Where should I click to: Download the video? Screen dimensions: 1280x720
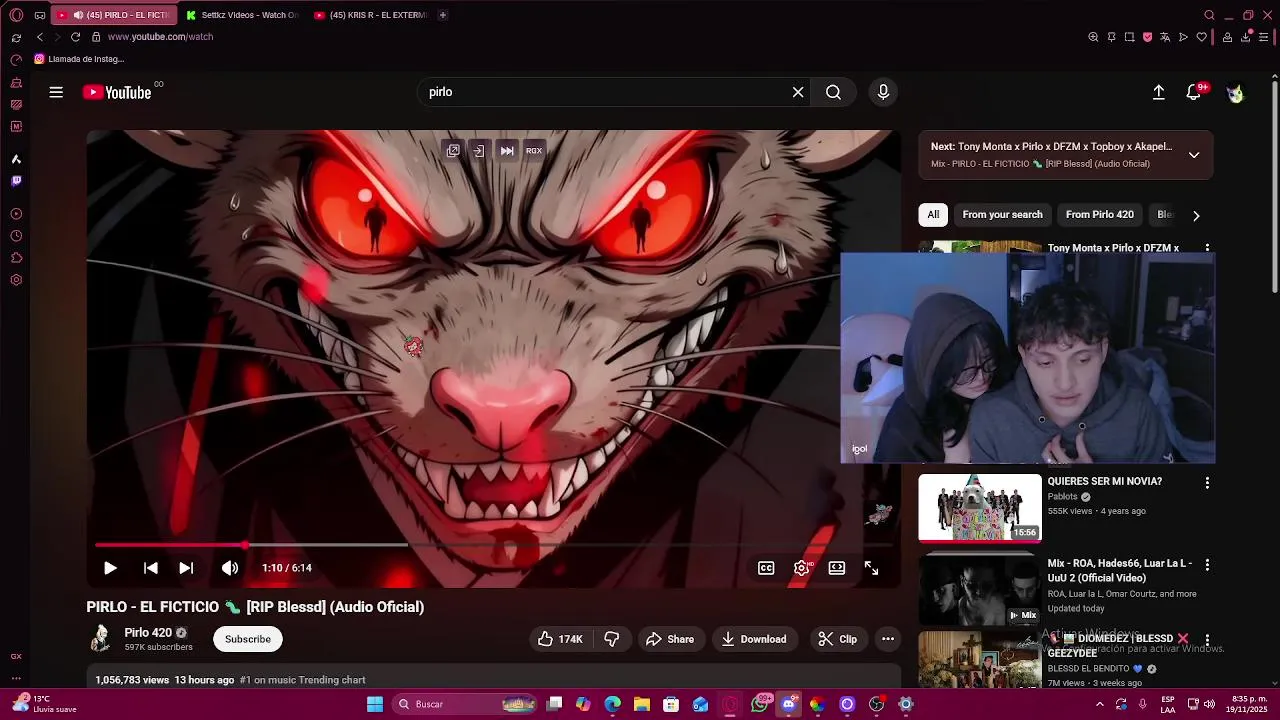754,639
